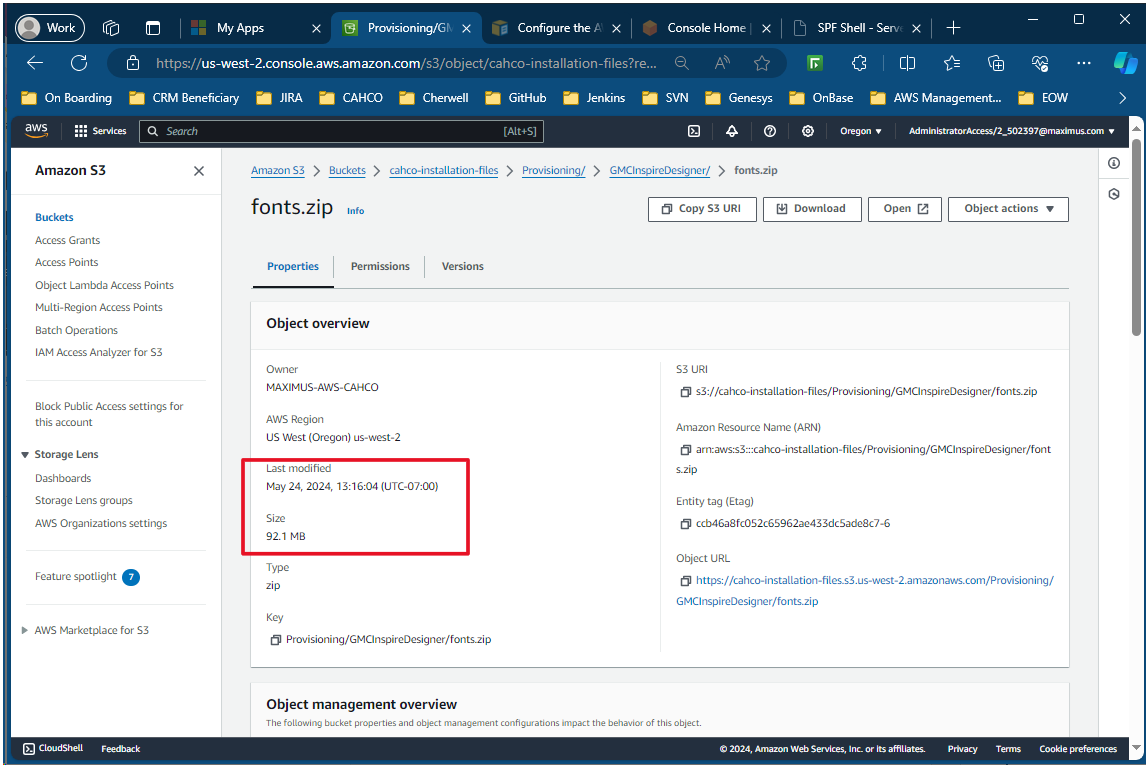
Task: Open the CloudShell button in the footer
Action: pyautogui.click(x=53, y=749)
